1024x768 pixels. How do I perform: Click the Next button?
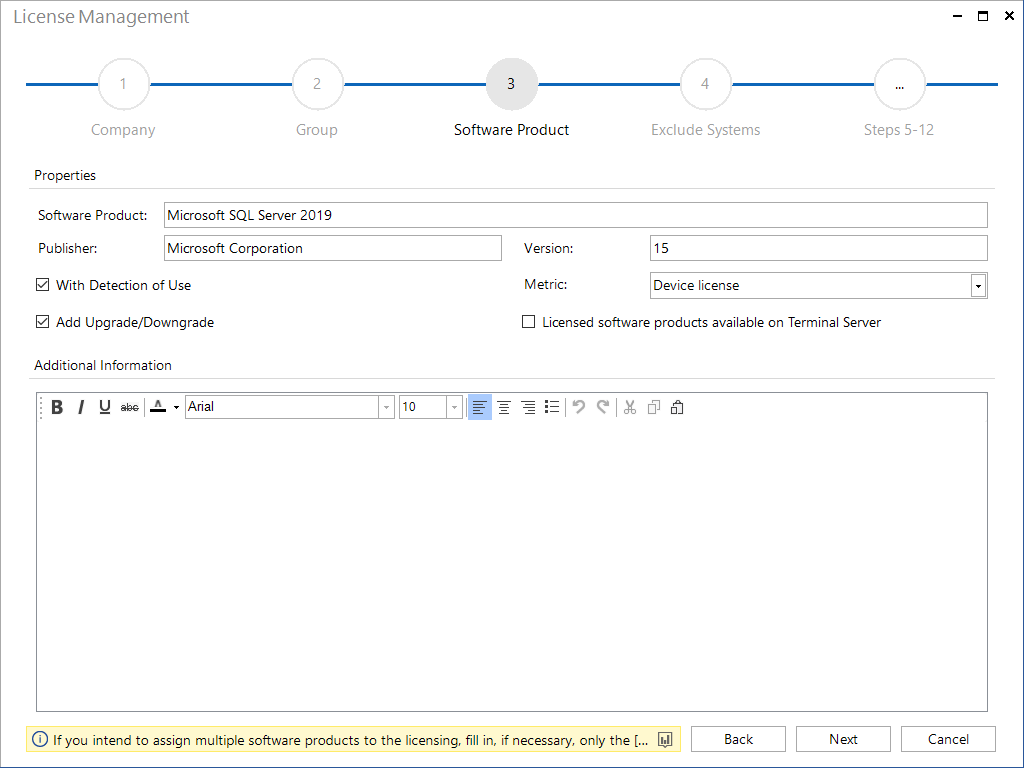click(843, 739)
